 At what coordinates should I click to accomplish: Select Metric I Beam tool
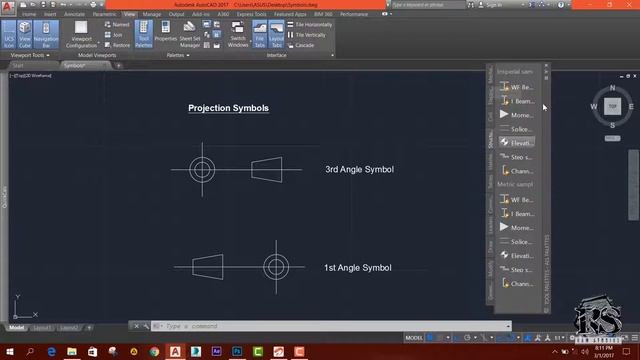(x=517, y=213)
